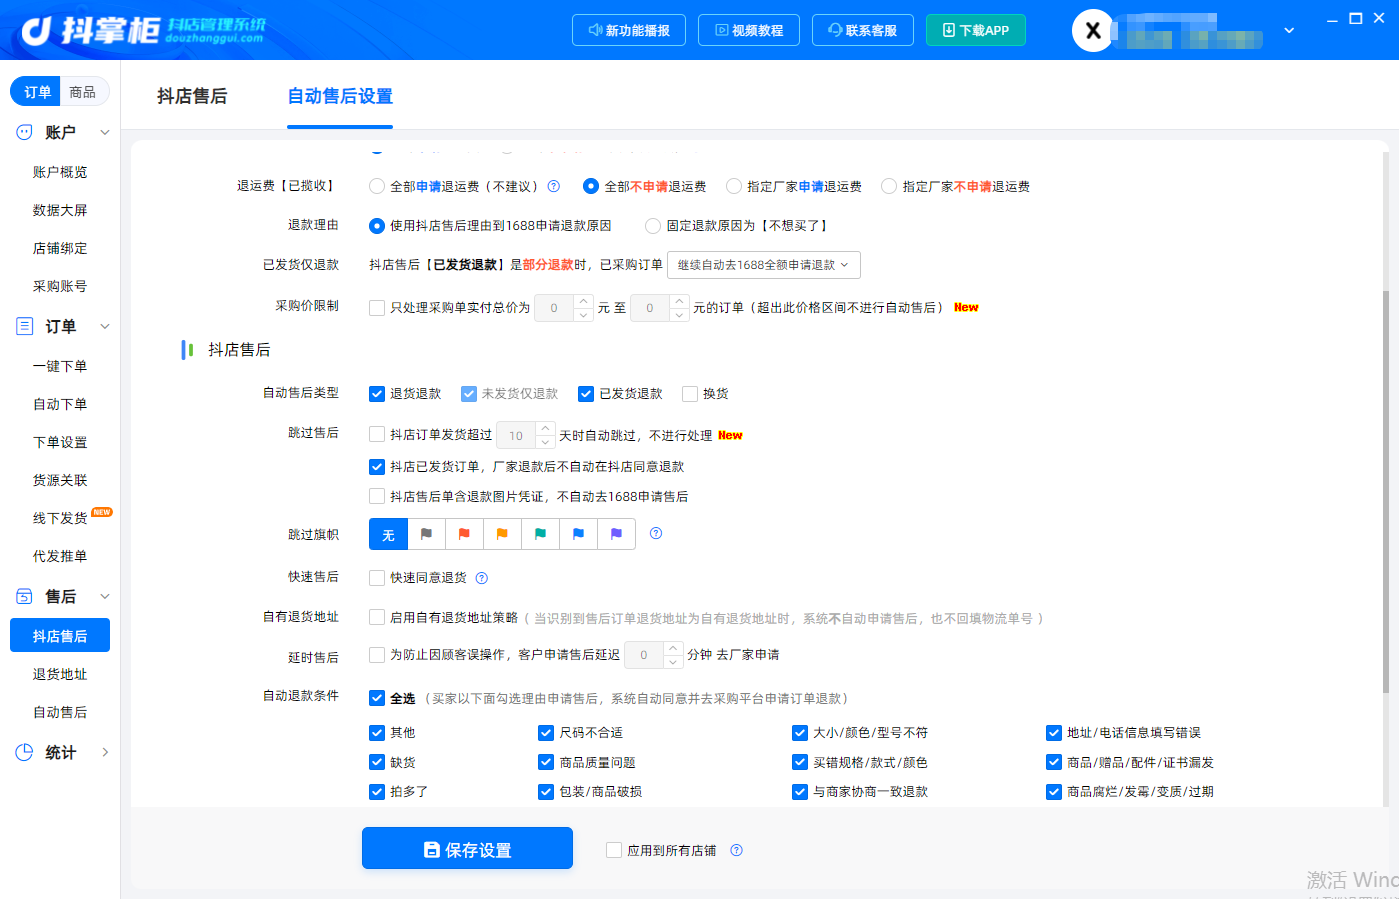Select radio 固定退款原因为【不想买了】
Screen dimensions: 1399x899
click(x=653, y=226)
